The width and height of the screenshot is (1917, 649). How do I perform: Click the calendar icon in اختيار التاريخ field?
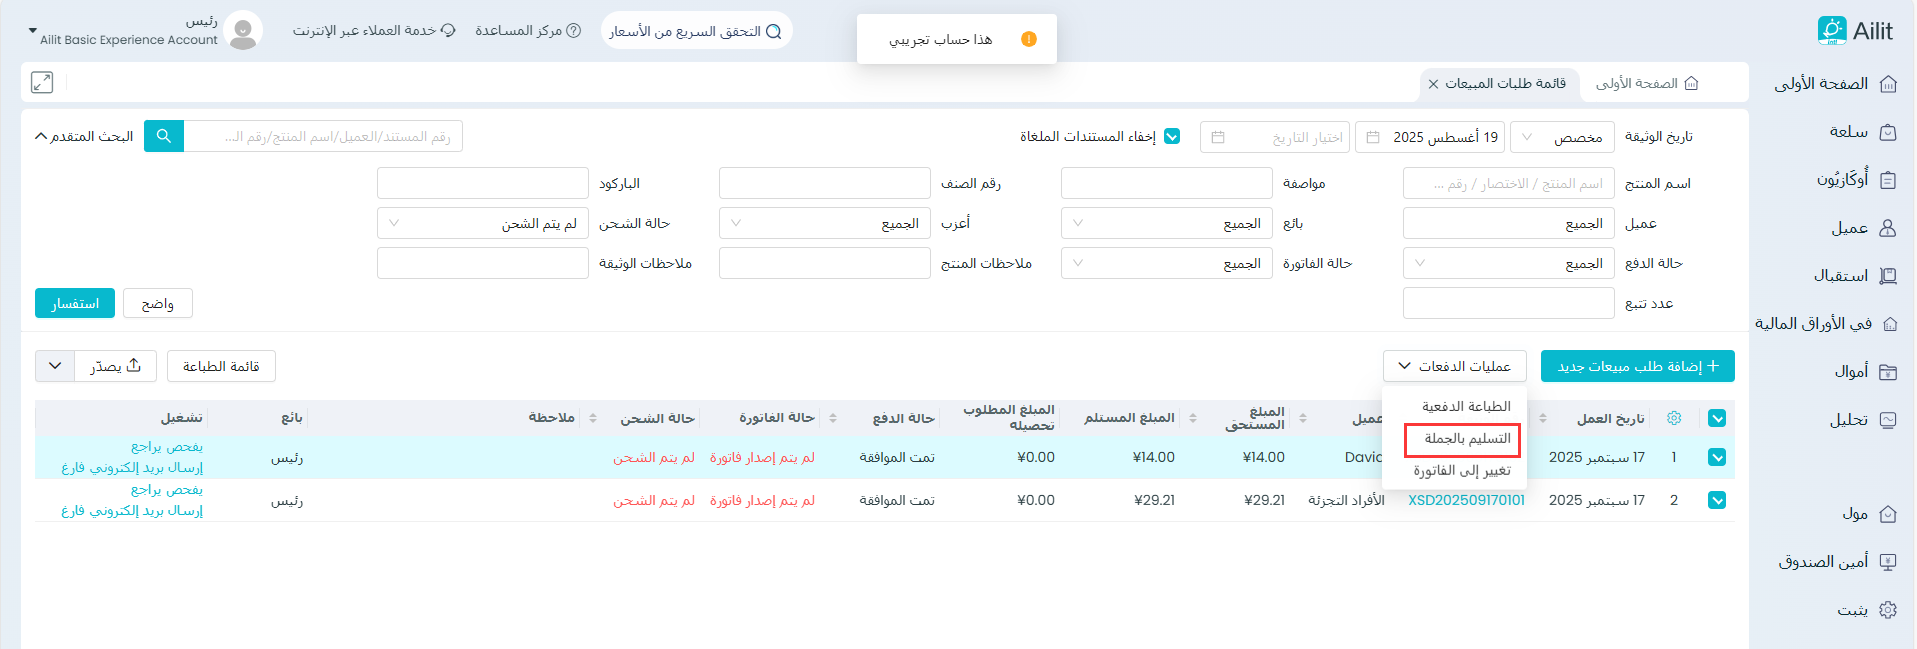pyautogui.click(x=1218, y=137)
